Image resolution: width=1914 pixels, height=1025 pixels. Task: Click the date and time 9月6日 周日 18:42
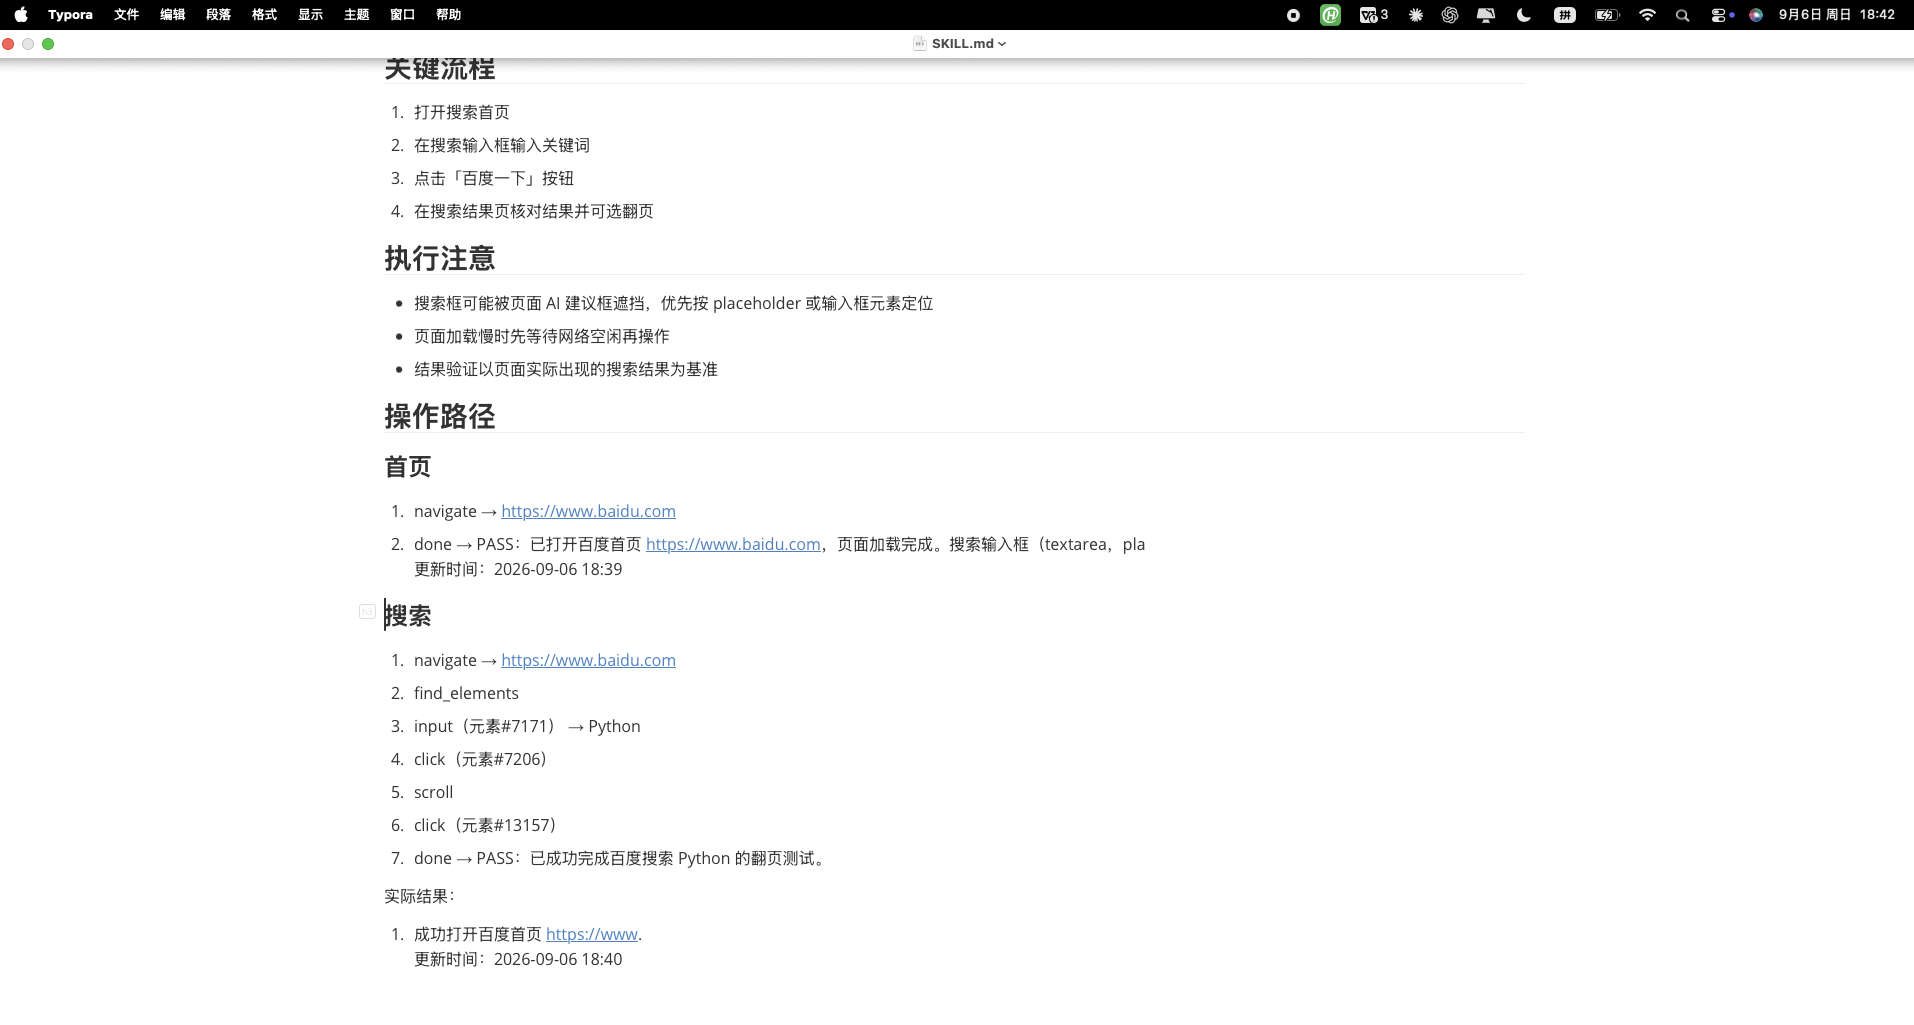click(x=1837, y=15)
